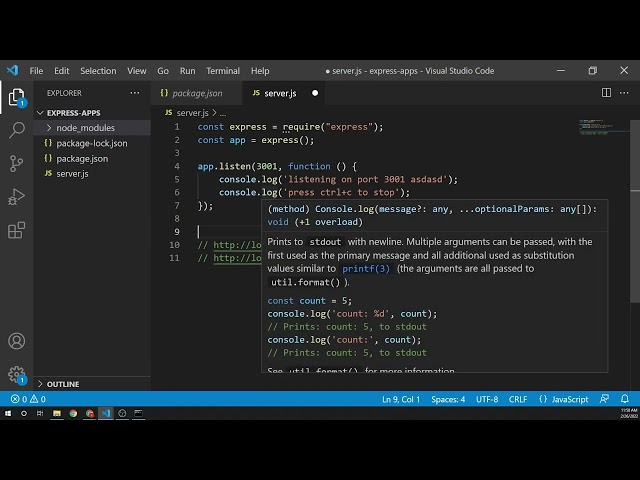
Task: Change the UTF-8 encoding setting
Action: point(487,399)
